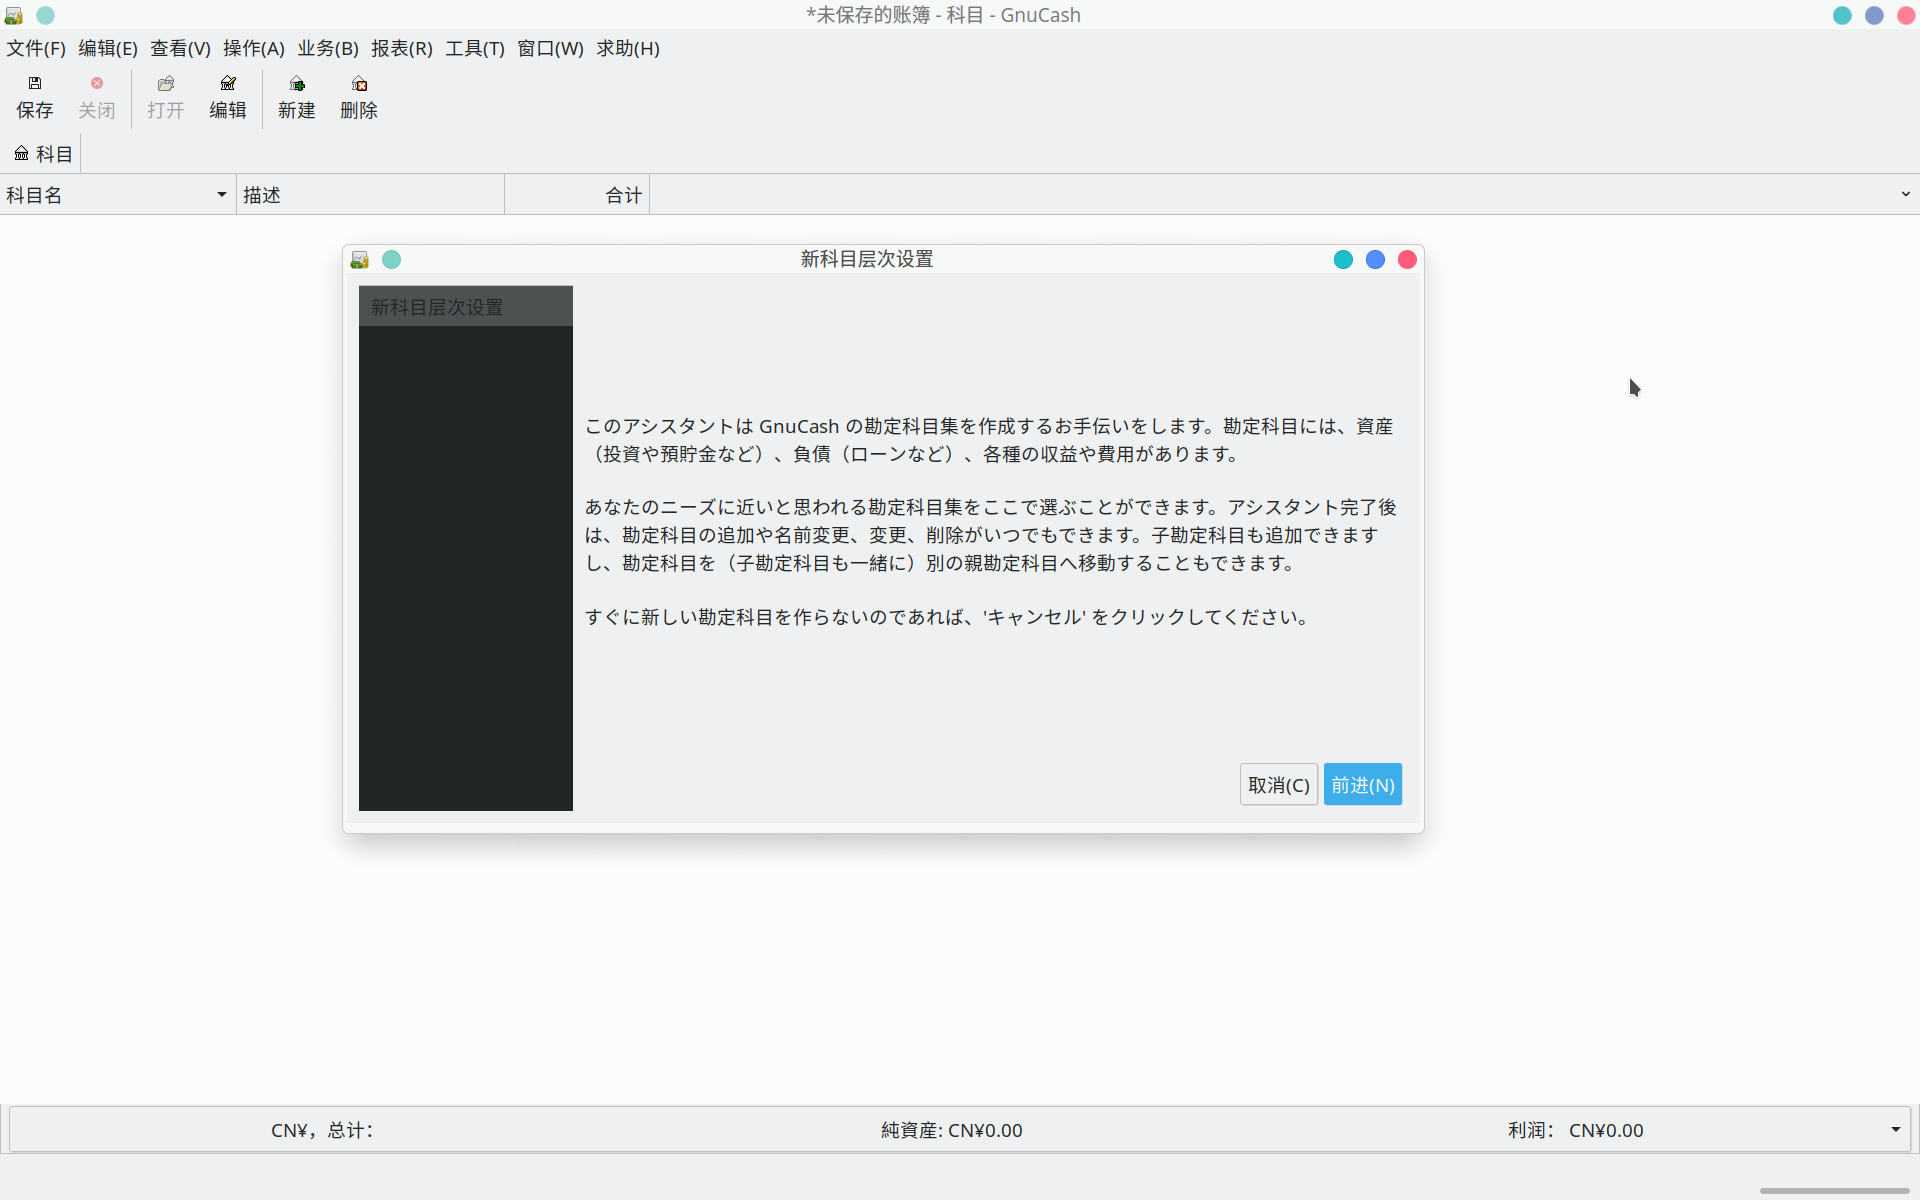Minimize the main GnuCash window
Viewport: 1920px width, 1200px height.
(x=1842, y=15)
